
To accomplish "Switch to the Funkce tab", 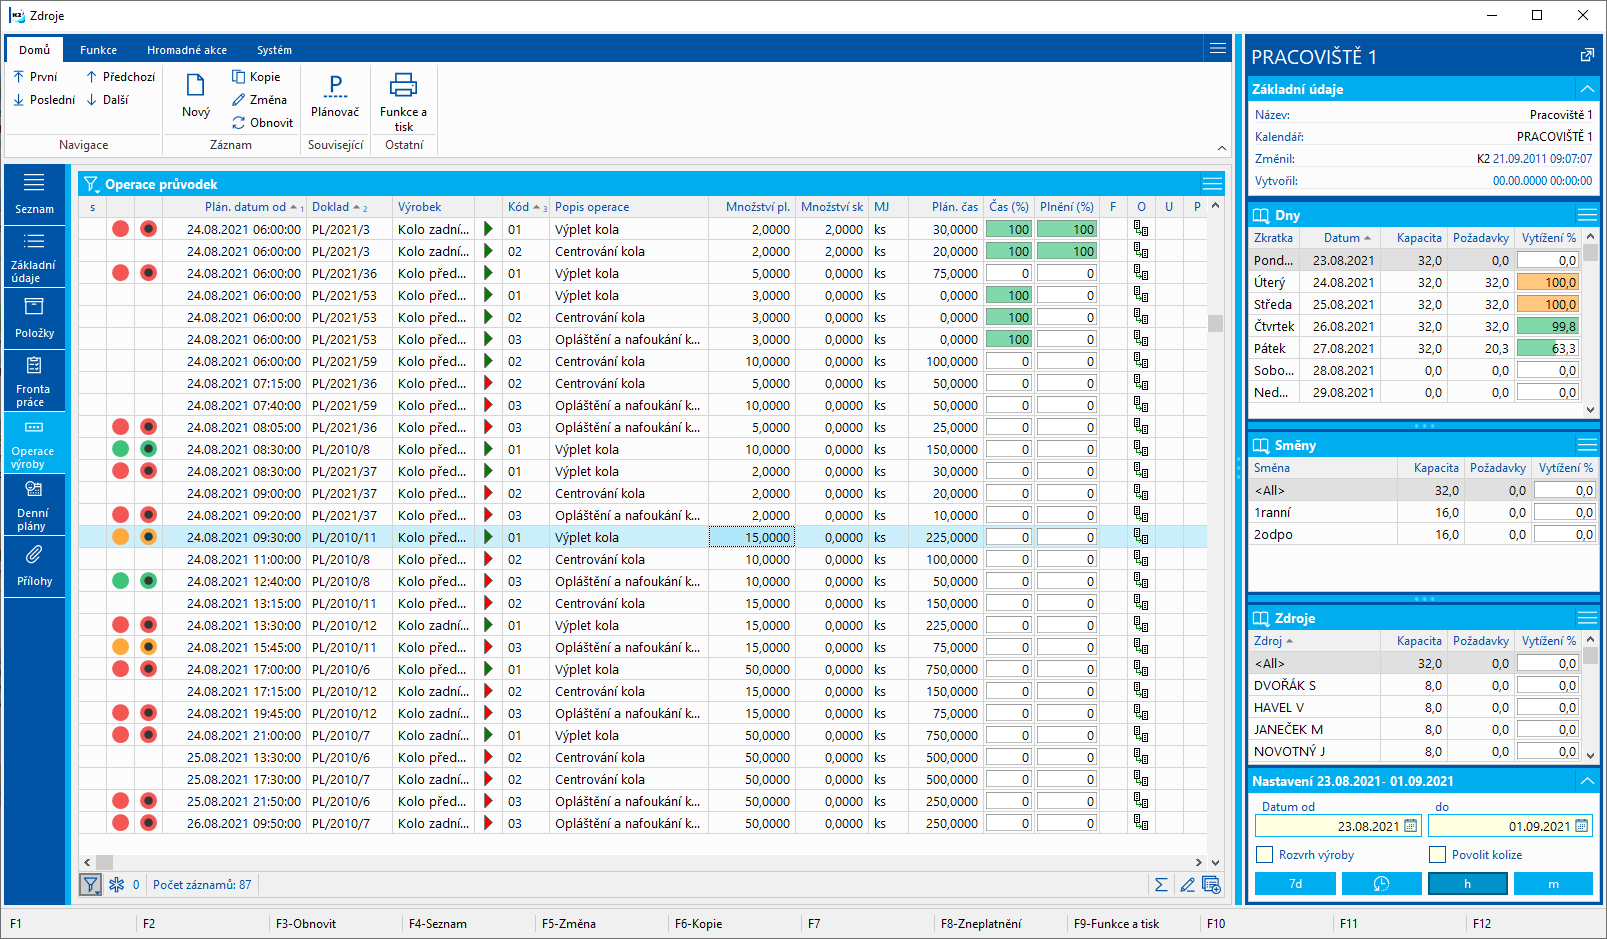I will [x=98, y=50].
